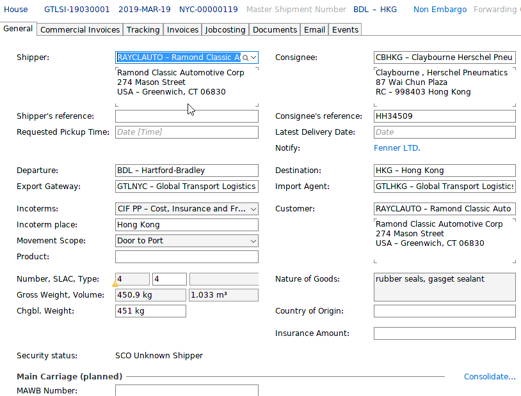Click the Customer field
Image resolution: width=521 pixels, height=396 pixels.
pos(445,209)
